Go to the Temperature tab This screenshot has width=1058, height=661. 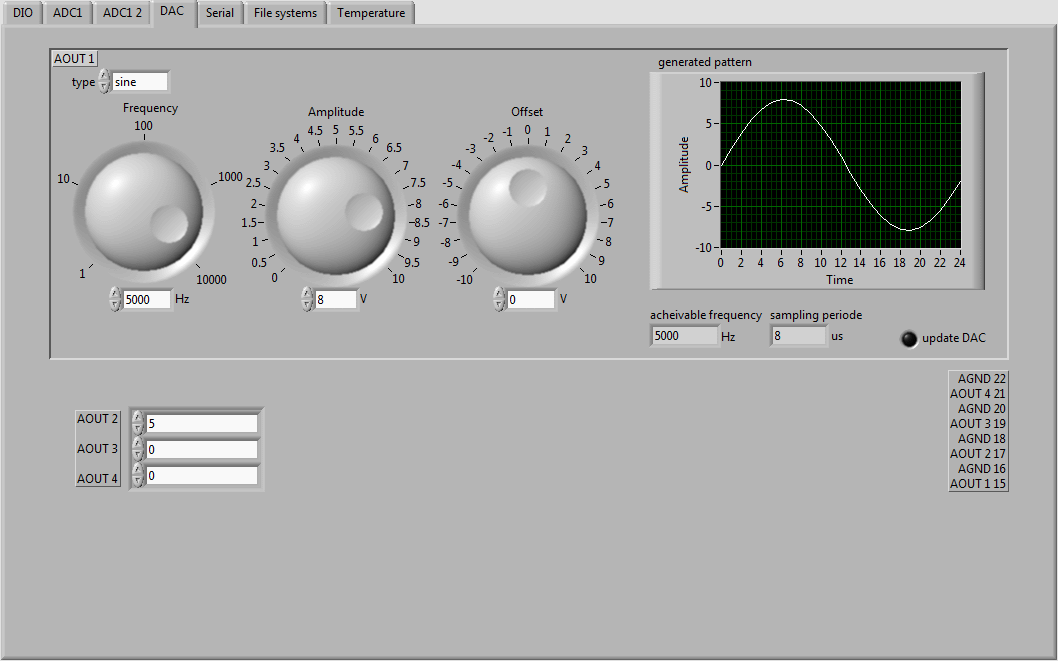pos(371,13)
